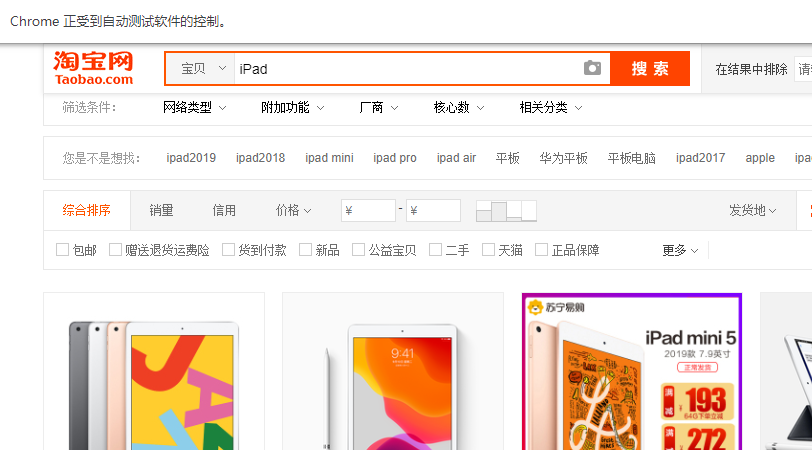812x450 pixels.
Task: Expand 附加功能 filter
Action: pyautogui.click(x=292, y=108)
